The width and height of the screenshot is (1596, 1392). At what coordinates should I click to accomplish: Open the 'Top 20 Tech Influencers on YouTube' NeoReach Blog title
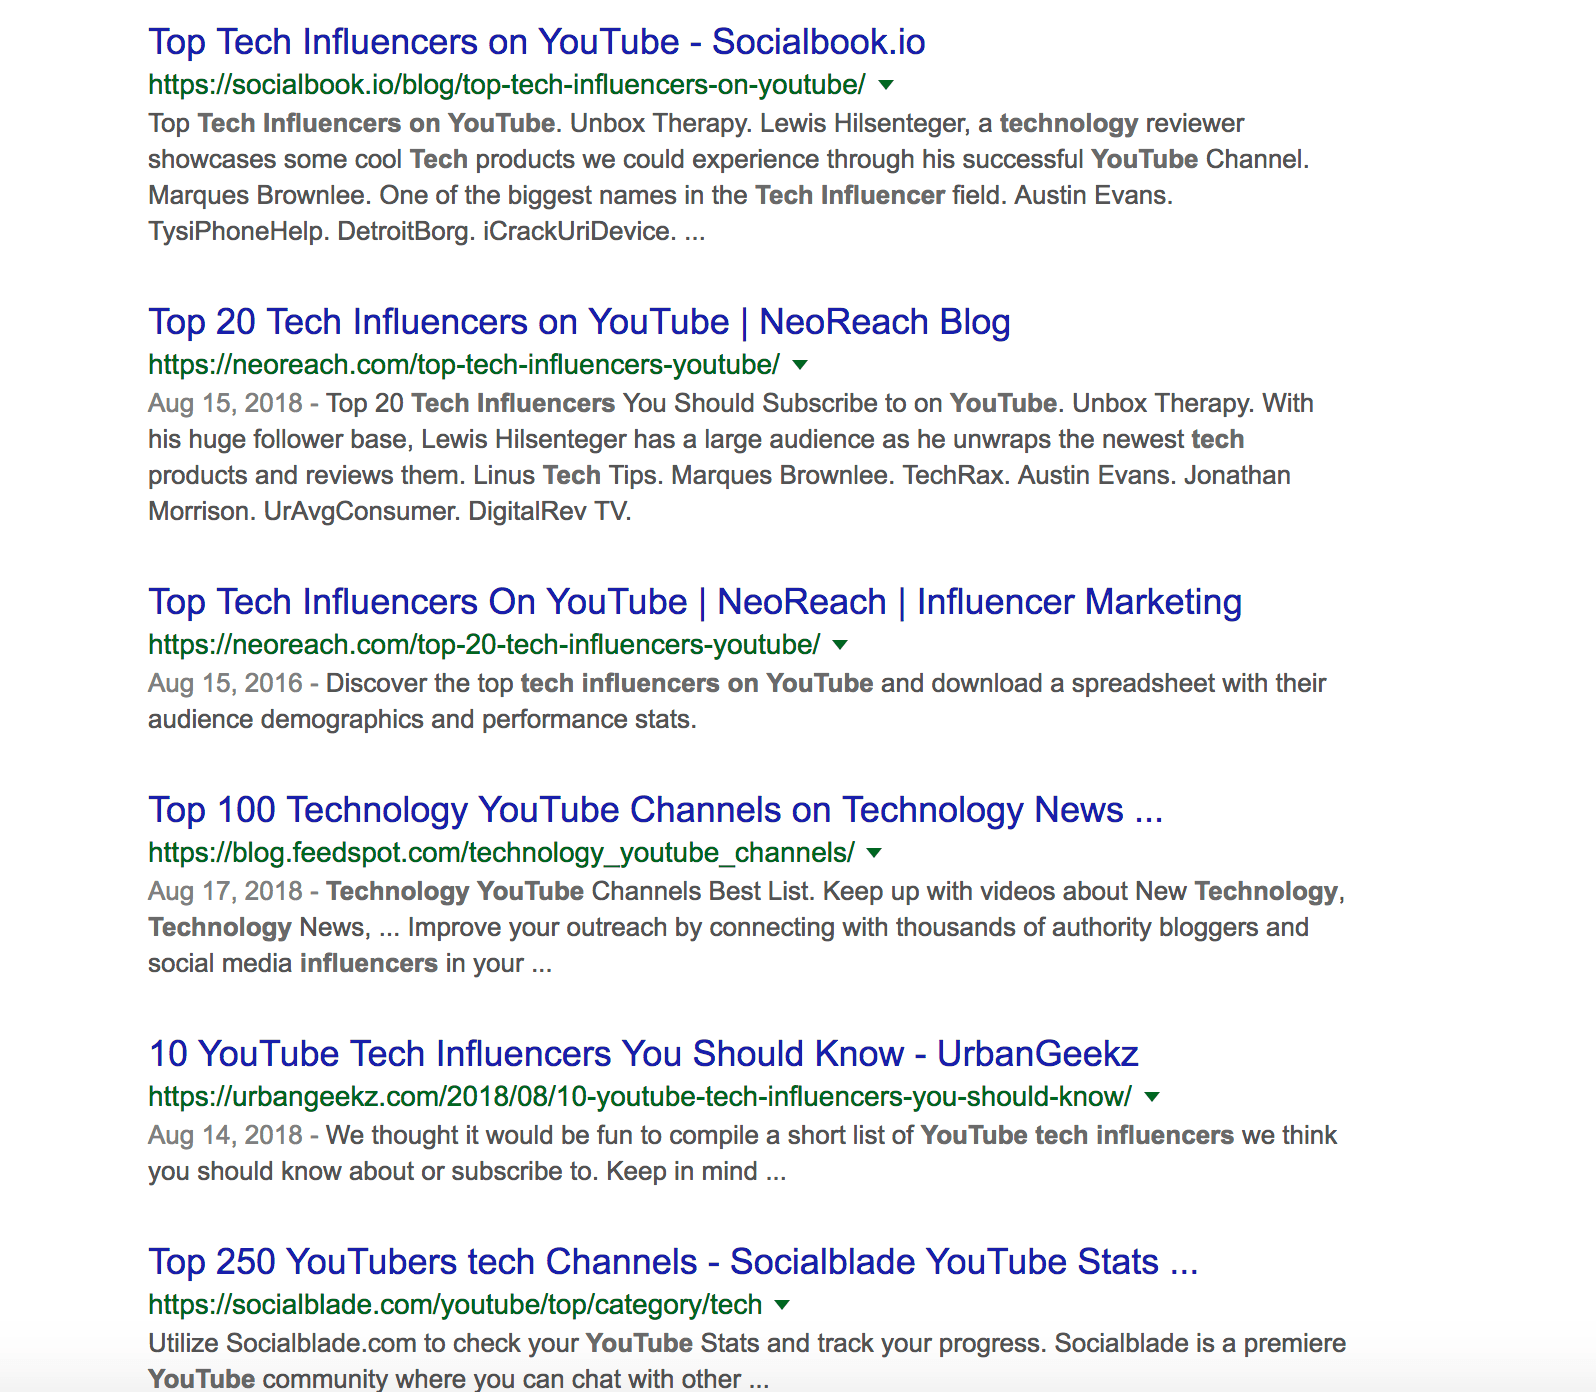pyautogui.click(x=579, y=322)
